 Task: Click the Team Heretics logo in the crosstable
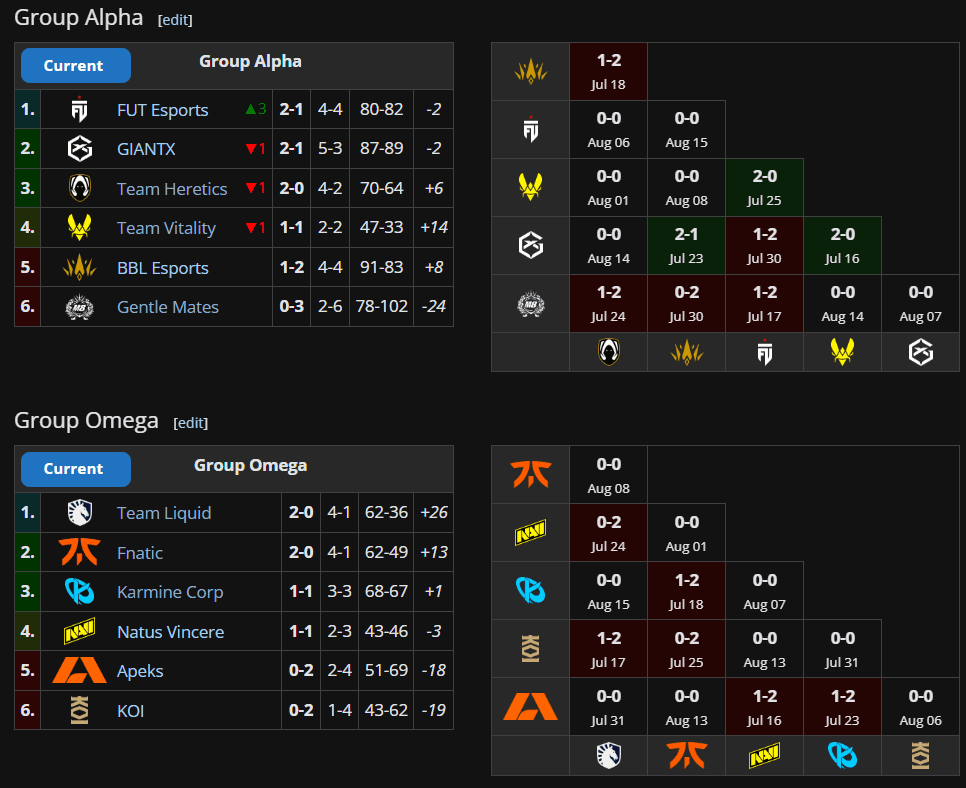coord(608,352)
